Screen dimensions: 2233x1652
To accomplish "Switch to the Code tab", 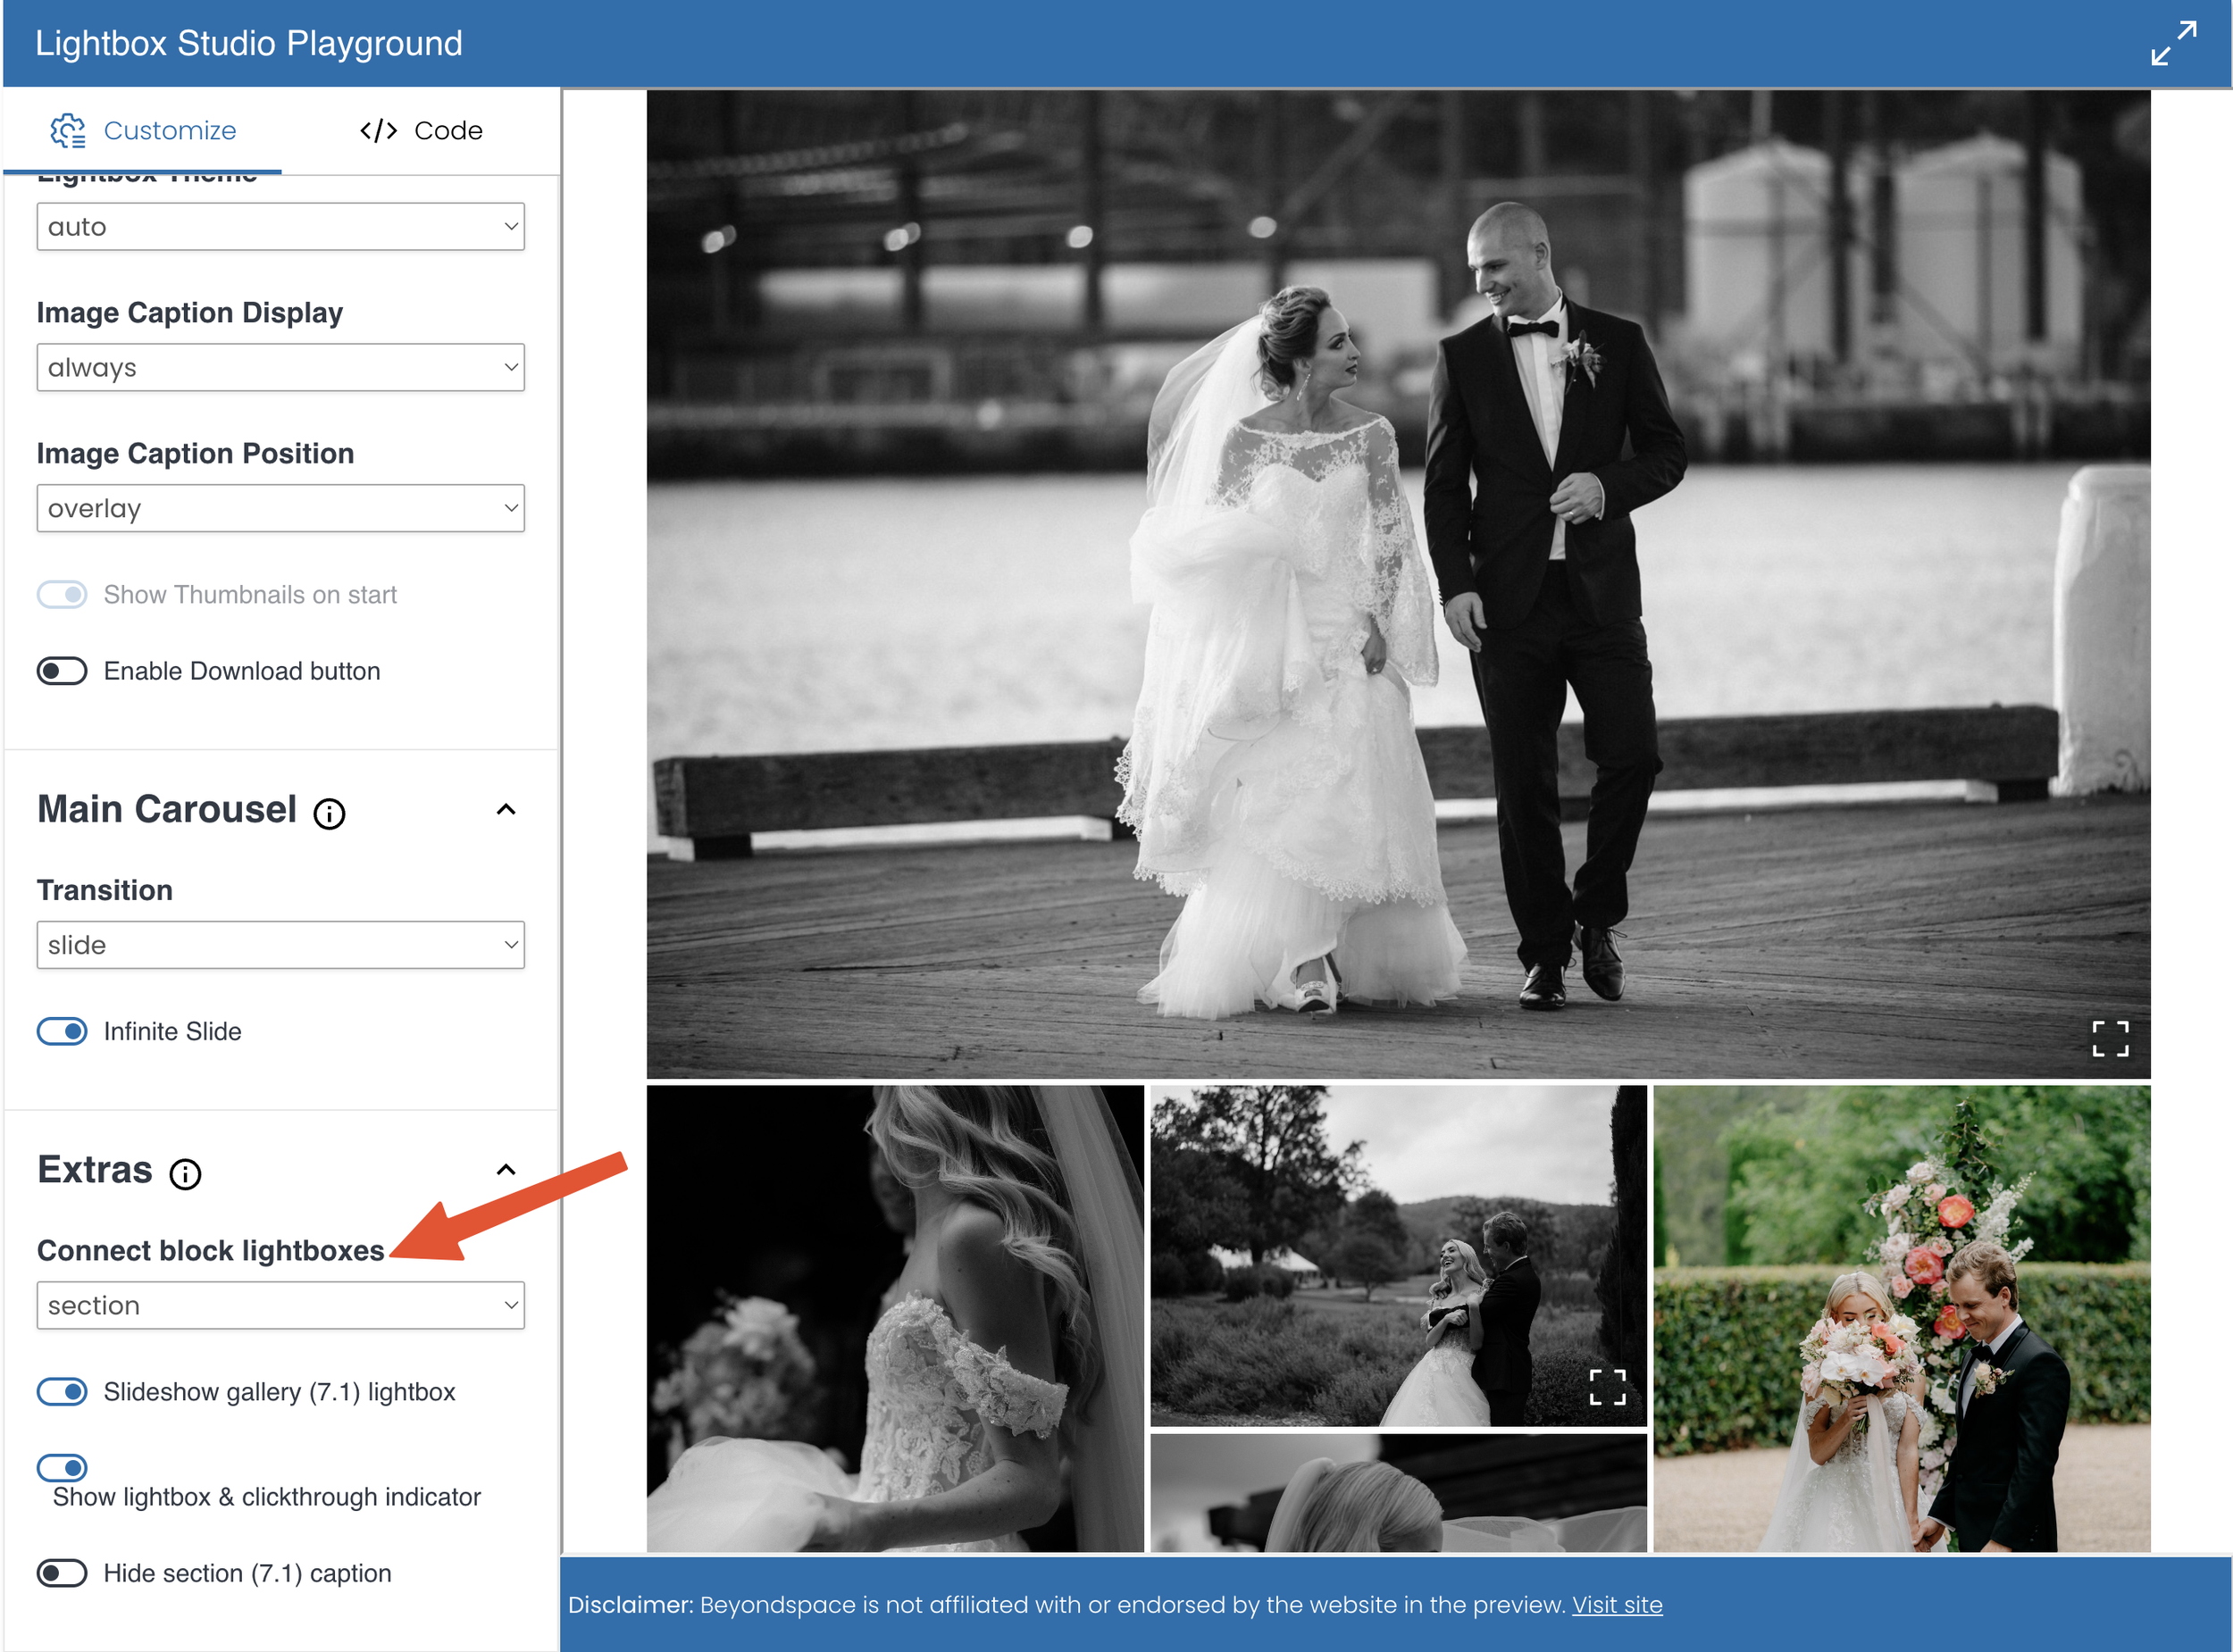I will [421, 130].
